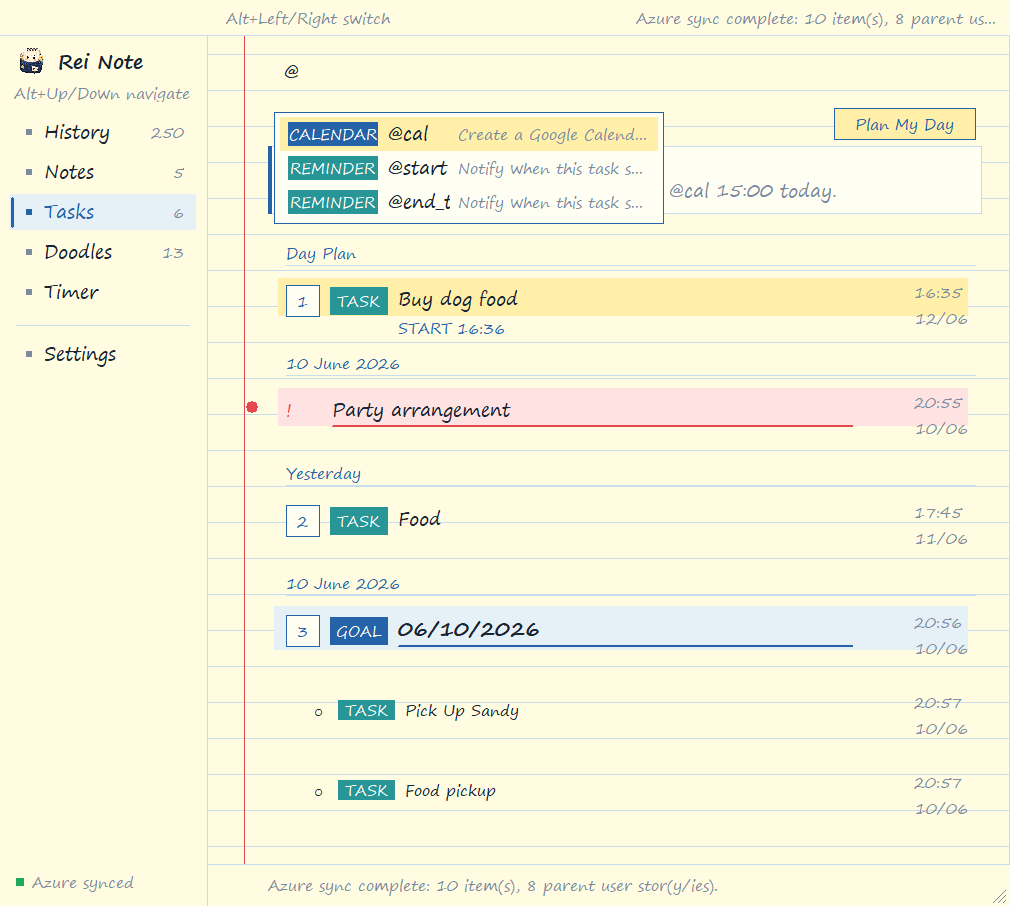This screenshot has height=906, width=1010.
Task: Click the square bullet before Timer
Action: (x=29, y=292)
